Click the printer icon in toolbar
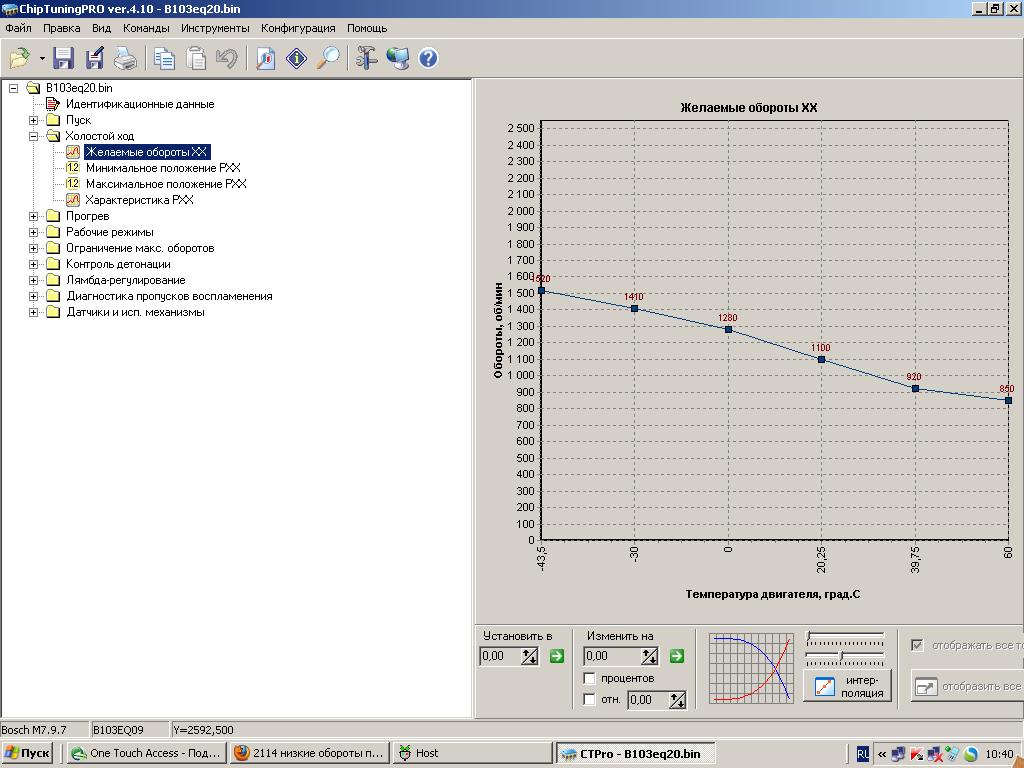Screen dimensions: 1024x768 125,59
